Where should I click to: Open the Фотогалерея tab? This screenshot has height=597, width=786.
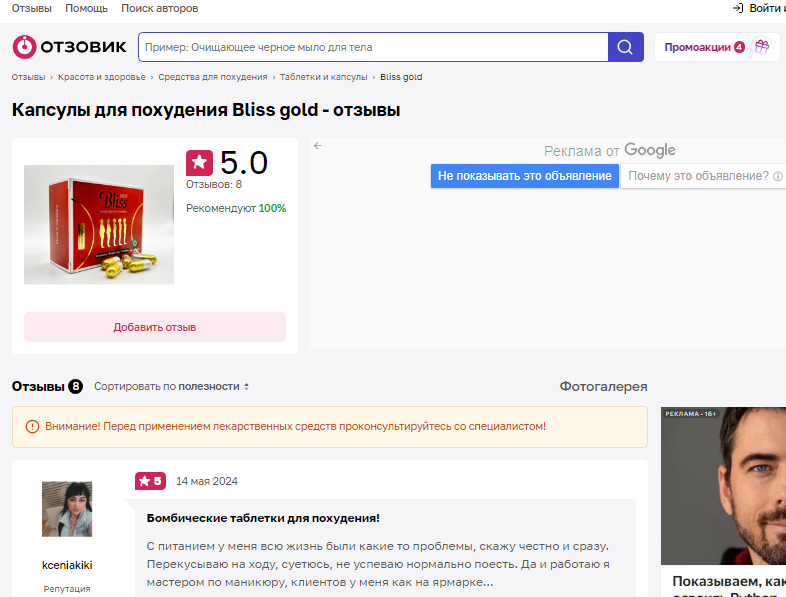(604, 386)
